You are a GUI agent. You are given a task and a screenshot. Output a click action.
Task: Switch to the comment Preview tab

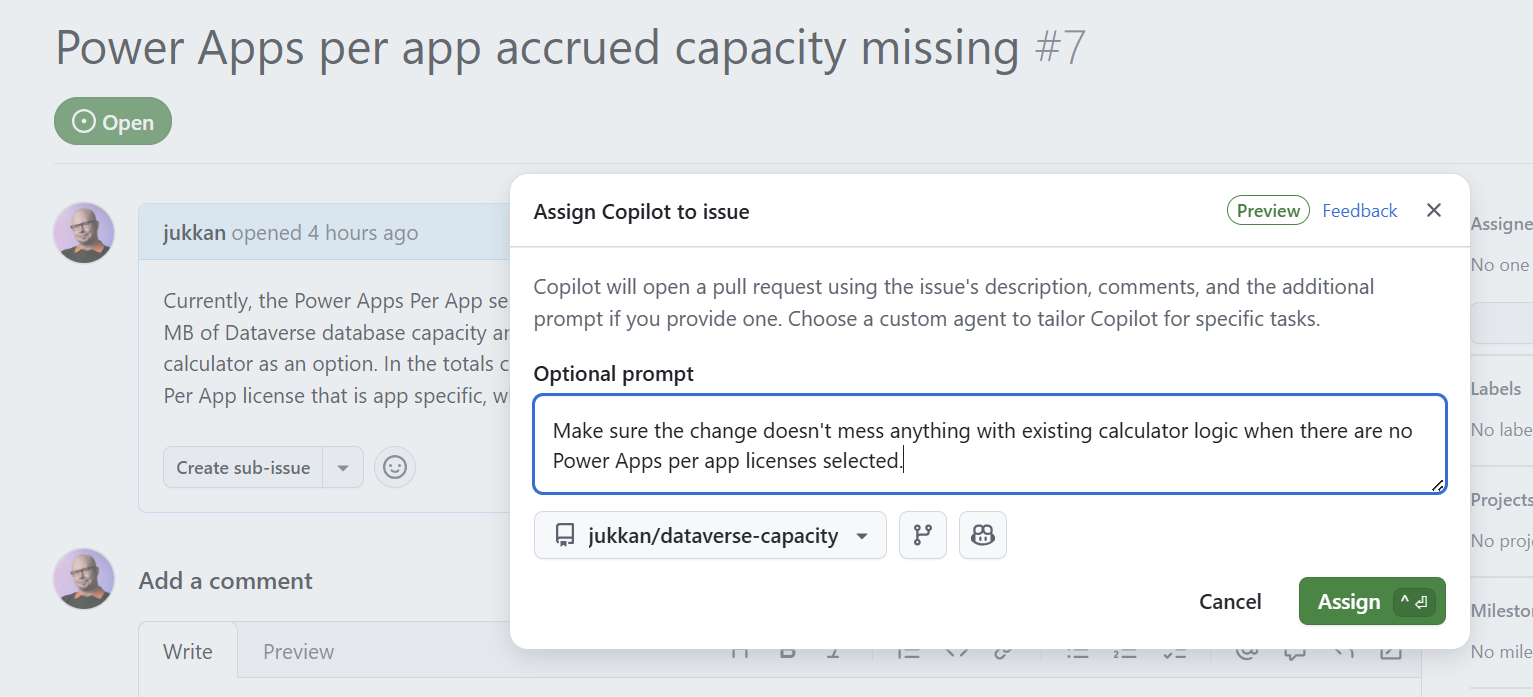[x=298, y=651]
